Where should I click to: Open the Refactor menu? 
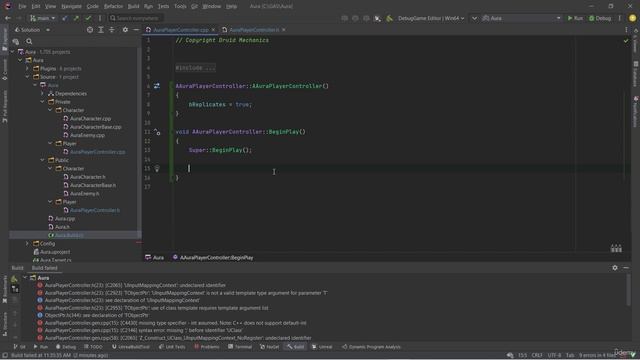click(x=113, y=6)
